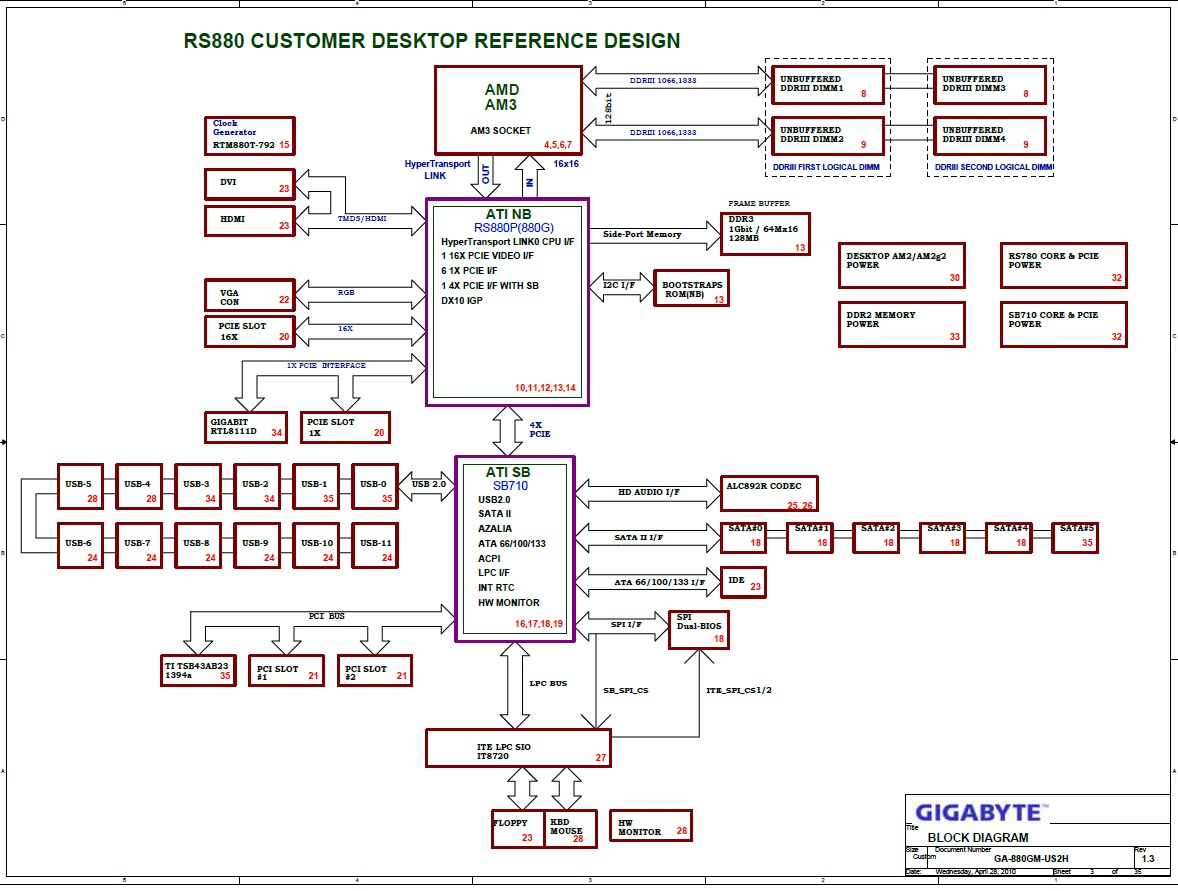This screenshot has width=1178, height=891.
Task: Click the SB710 CORE & PCIE POWER block
Action: [1064, 325]
